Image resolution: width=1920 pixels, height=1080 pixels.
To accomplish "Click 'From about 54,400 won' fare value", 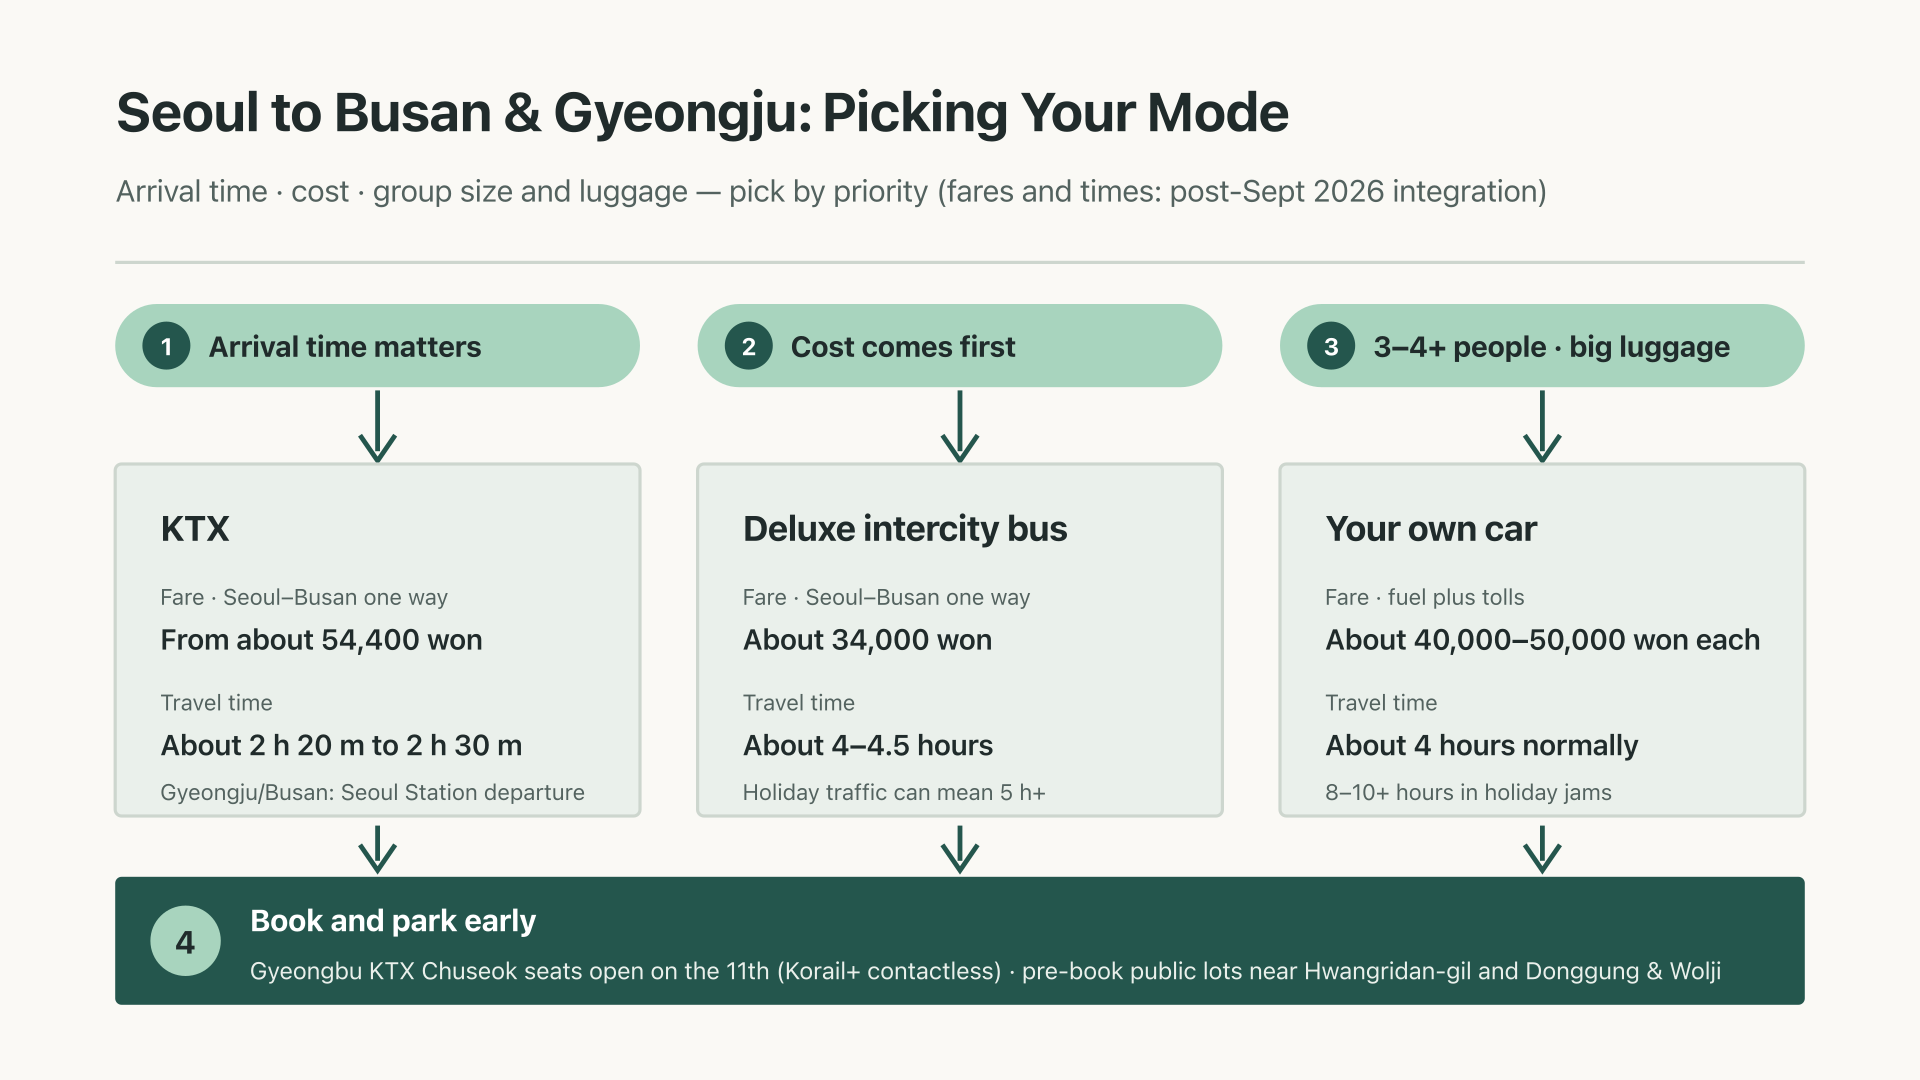I will coord(321,640).
